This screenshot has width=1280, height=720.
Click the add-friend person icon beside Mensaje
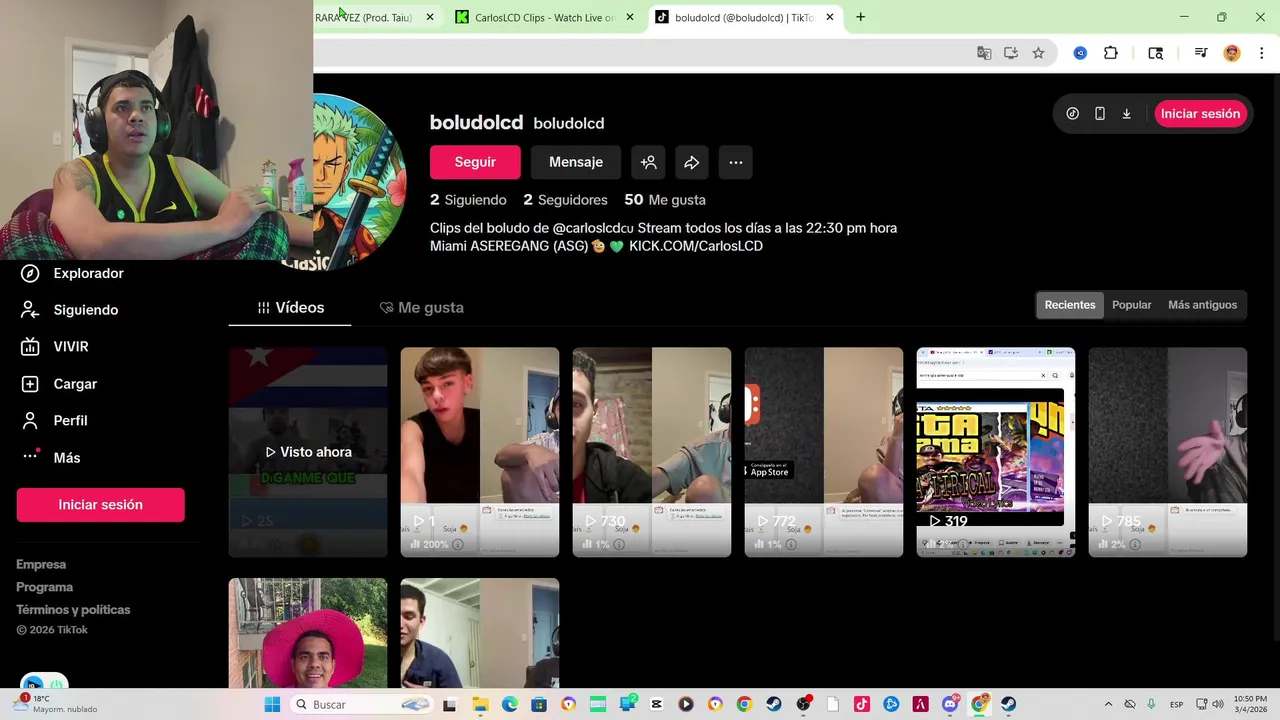coord(648,162)
